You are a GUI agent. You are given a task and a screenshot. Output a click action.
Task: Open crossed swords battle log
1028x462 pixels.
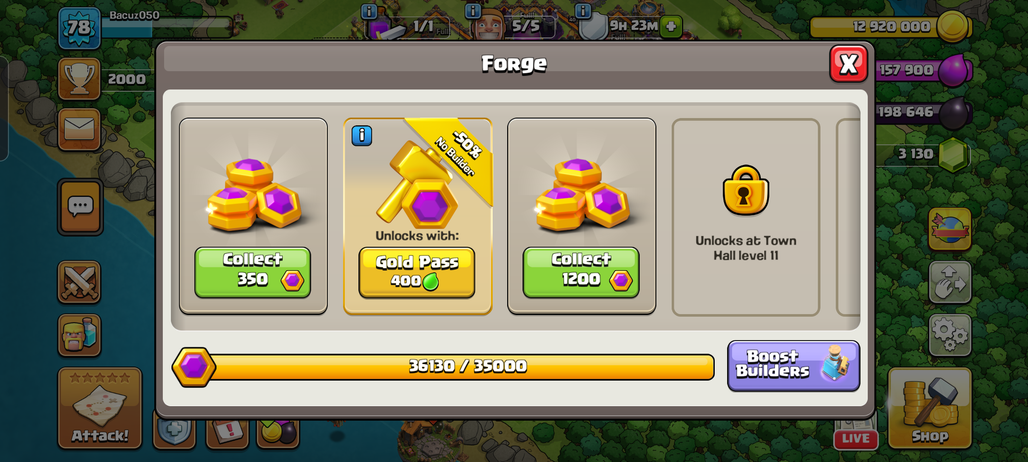79,282
